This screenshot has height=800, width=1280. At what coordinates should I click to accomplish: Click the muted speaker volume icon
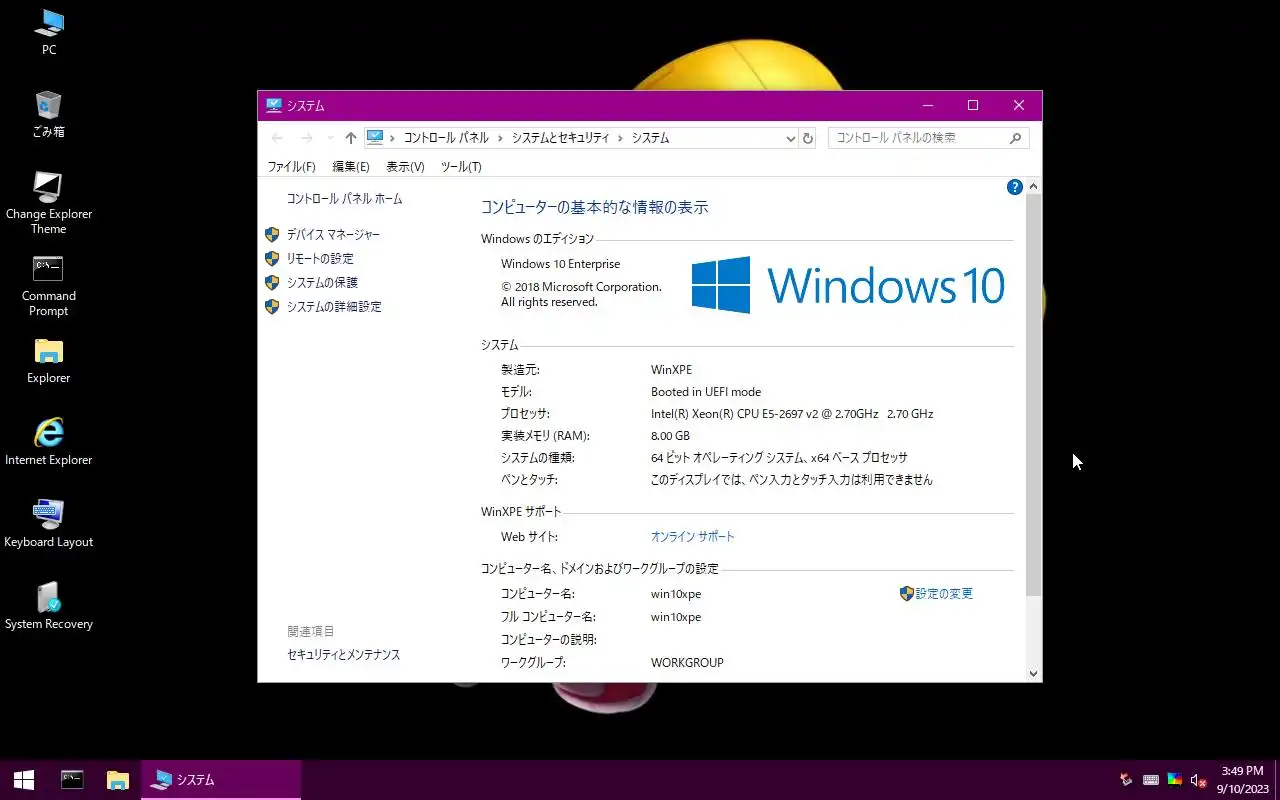[1198, 780]
